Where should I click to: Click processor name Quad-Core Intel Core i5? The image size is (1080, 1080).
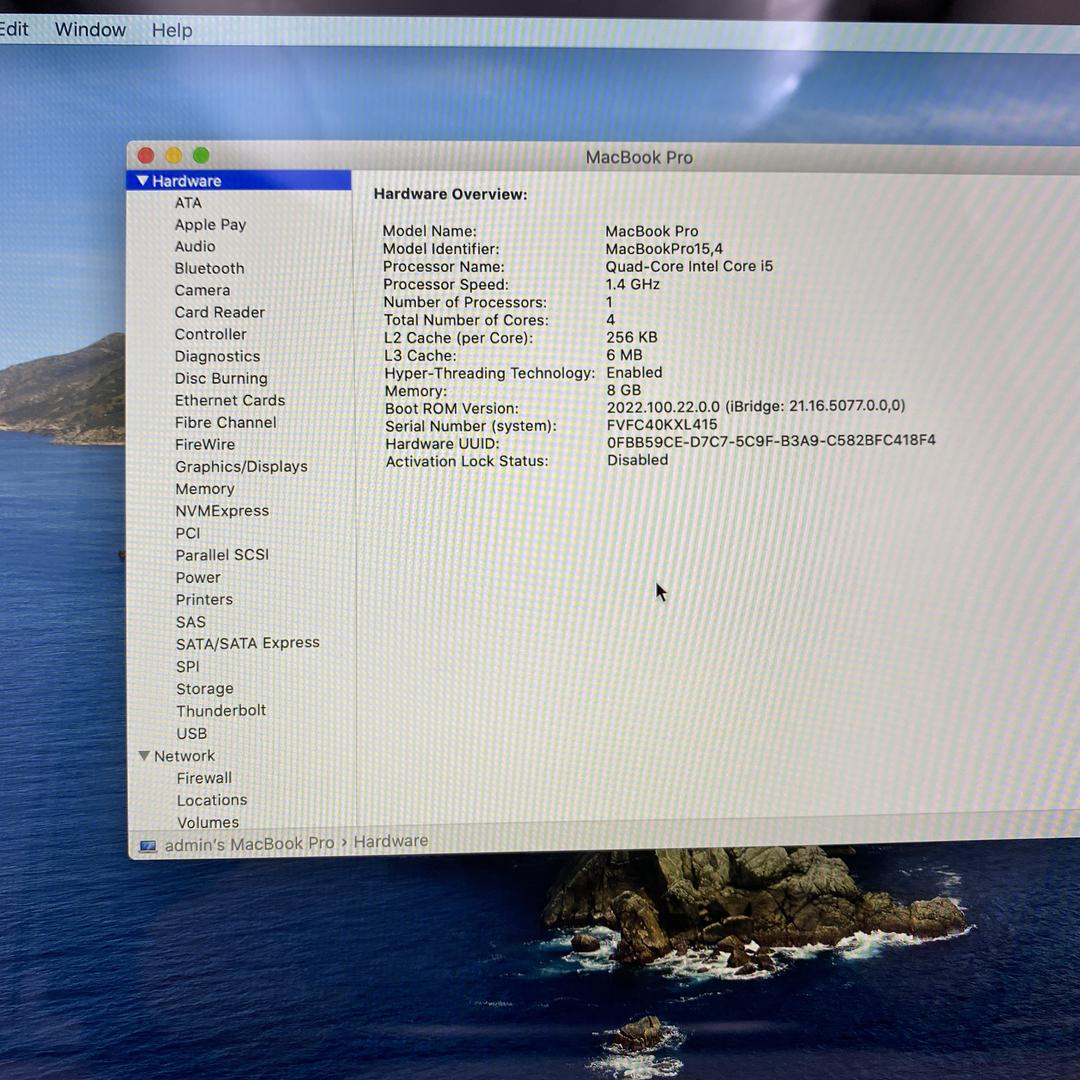click(689, 266)
